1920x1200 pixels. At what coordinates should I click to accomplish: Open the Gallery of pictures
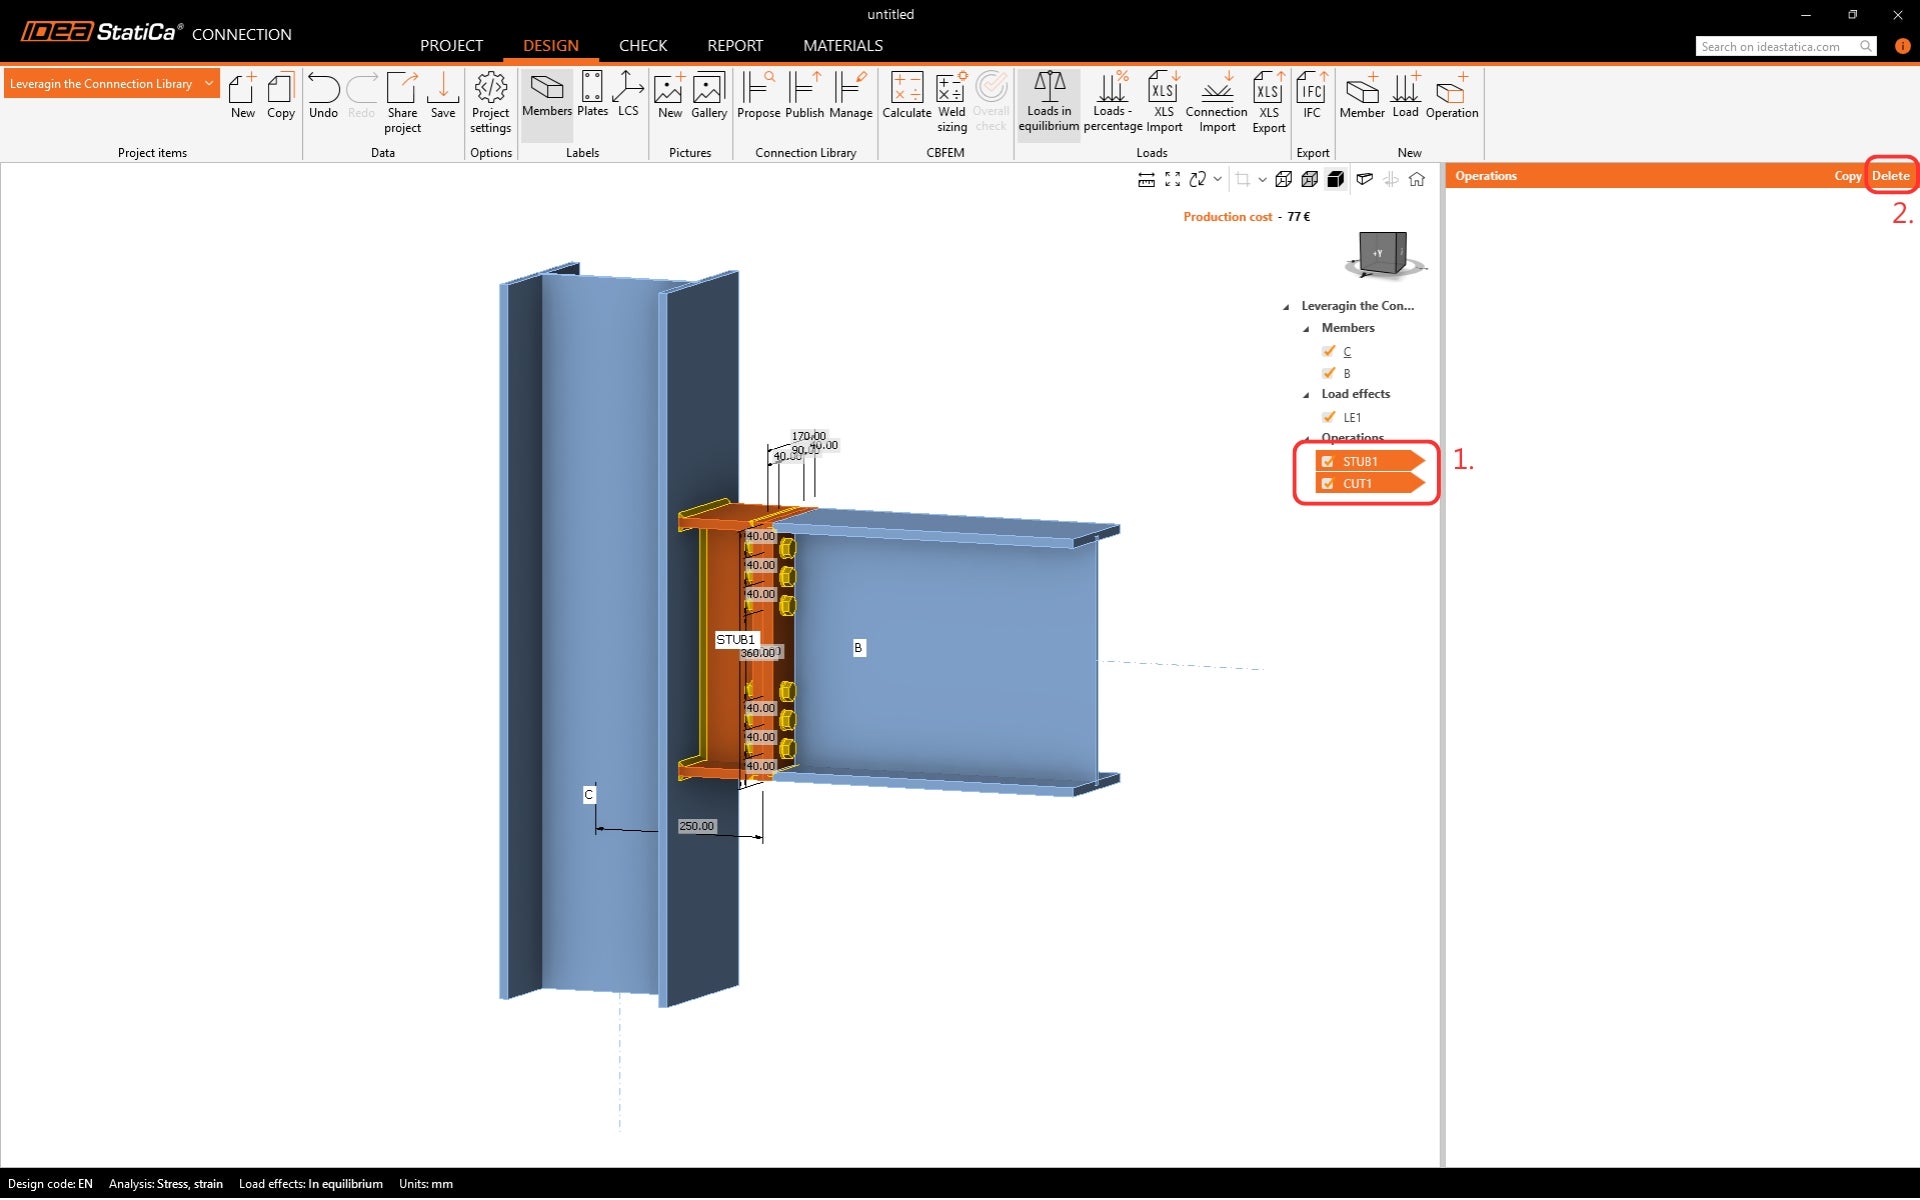708,96
